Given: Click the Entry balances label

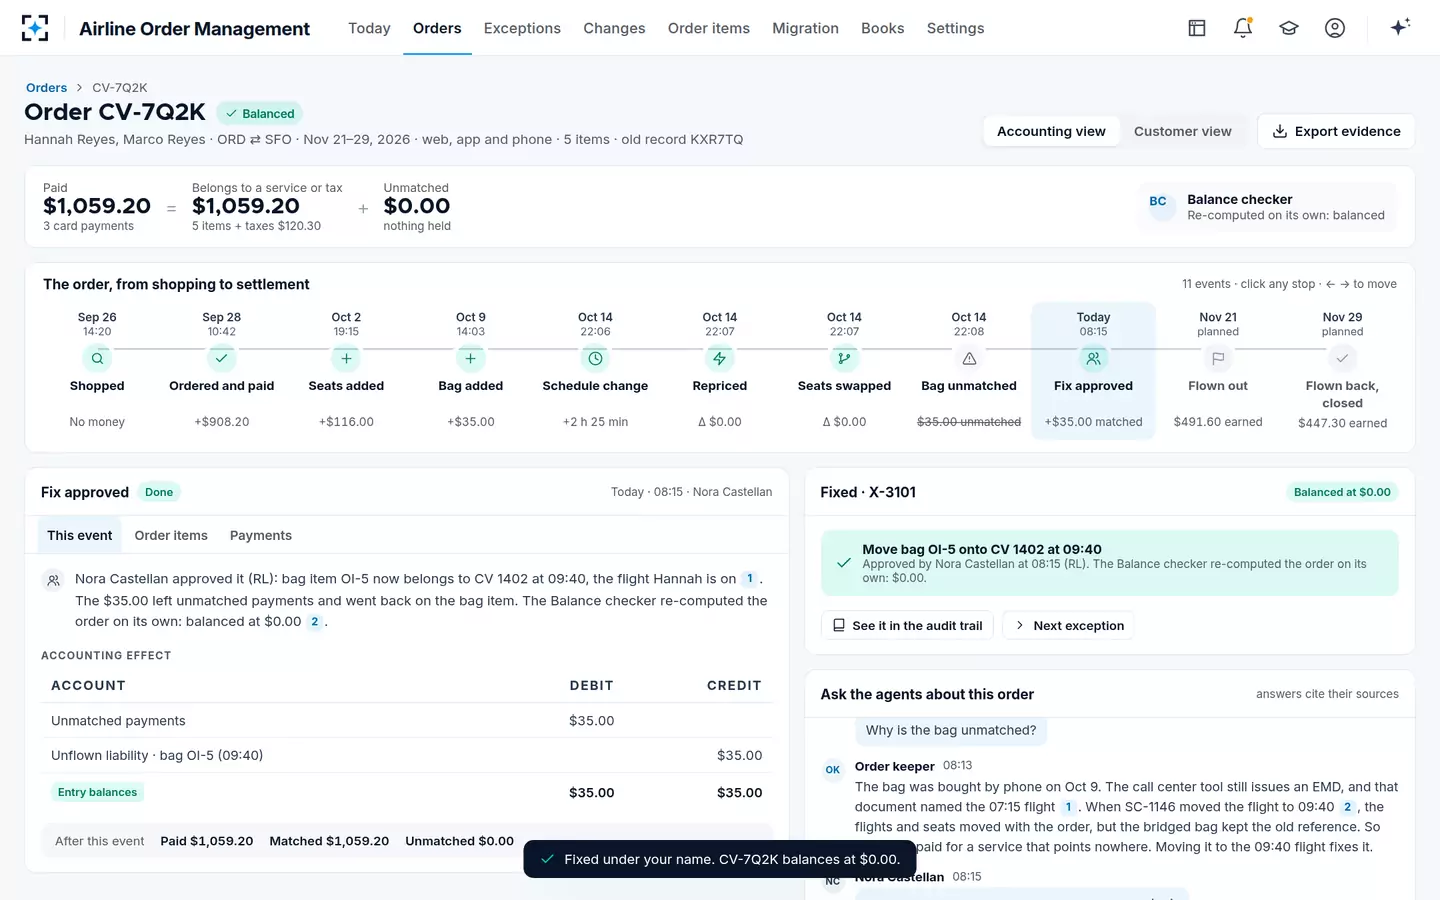Looking at the screenshot, I should pyautogui.click(x=97, y=792).
